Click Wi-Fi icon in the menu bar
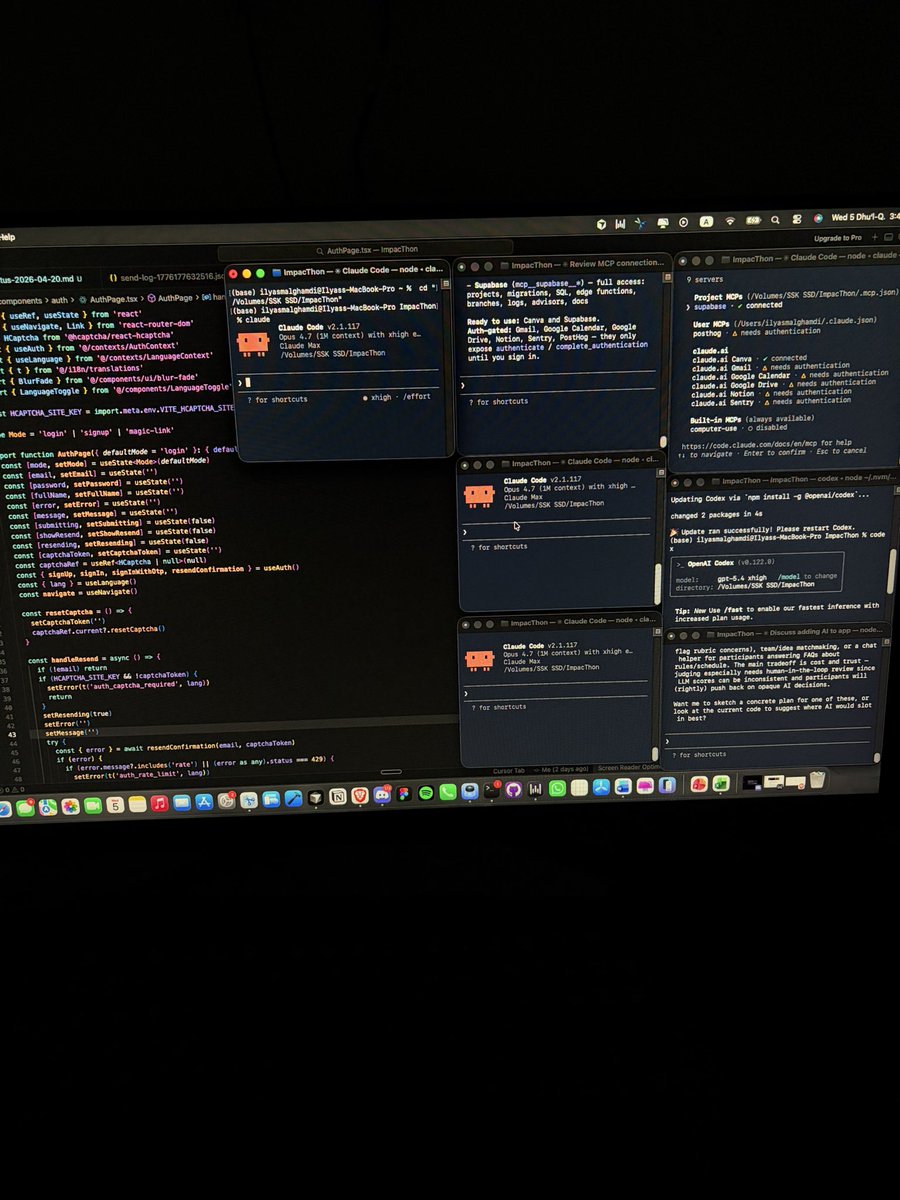900x1200 pixels. coord(730,221)
